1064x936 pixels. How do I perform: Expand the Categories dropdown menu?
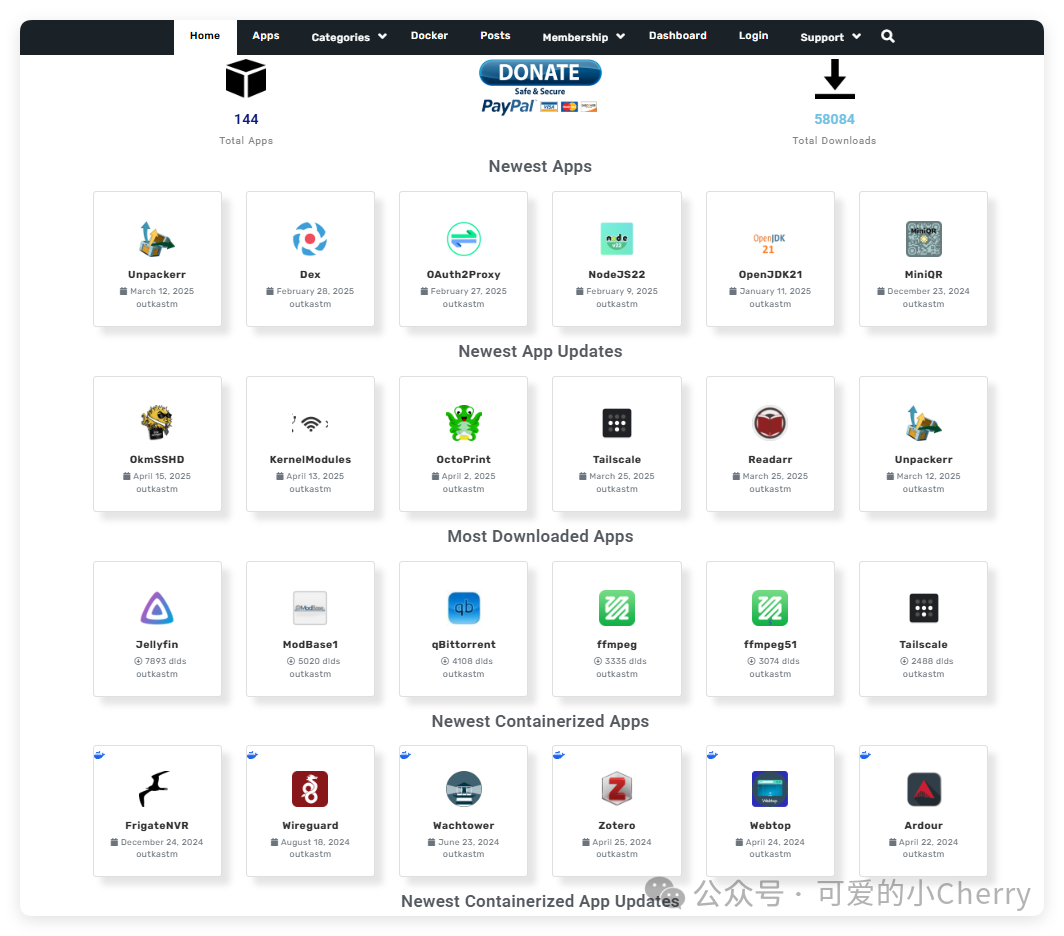pyautogui.click(x=349, y=37)
